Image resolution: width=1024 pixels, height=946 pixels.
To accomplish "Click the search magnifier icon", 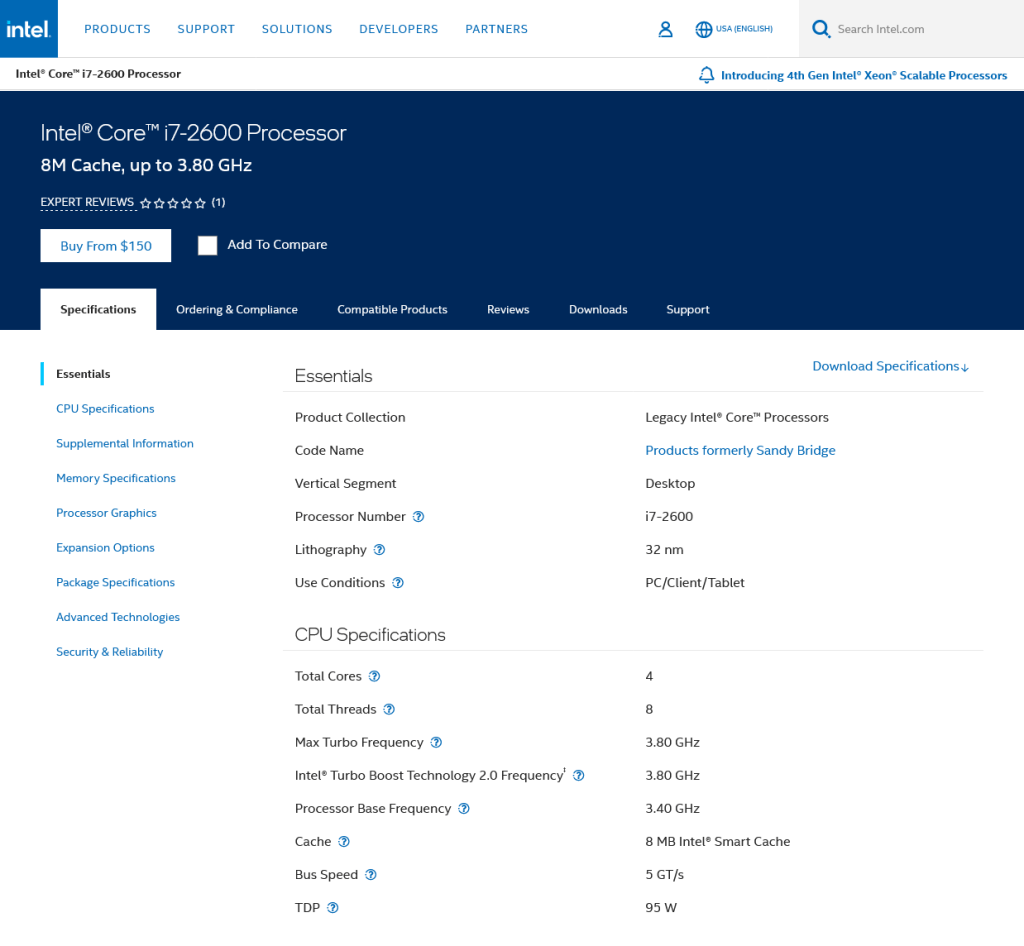I will click(x=821, y=29).
